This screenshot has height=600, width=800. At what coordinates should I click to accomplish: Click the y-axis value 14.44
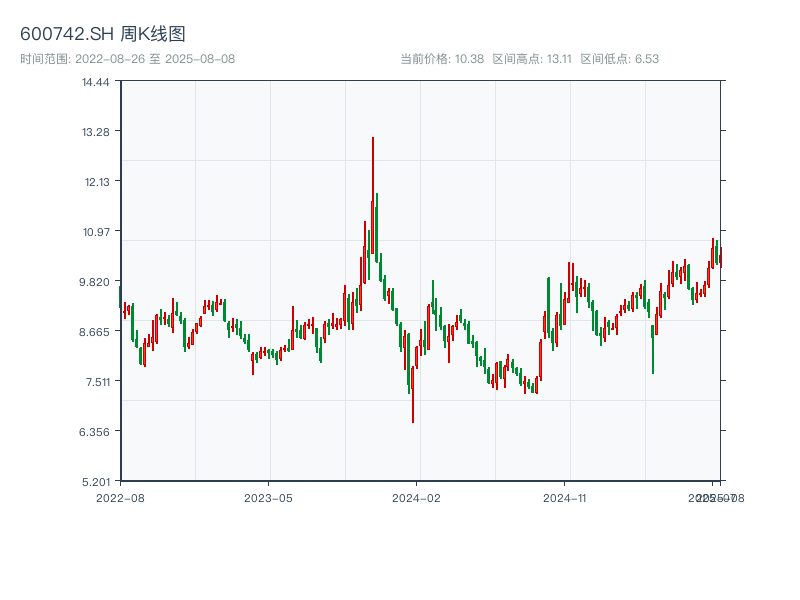(x=96, y=82)
